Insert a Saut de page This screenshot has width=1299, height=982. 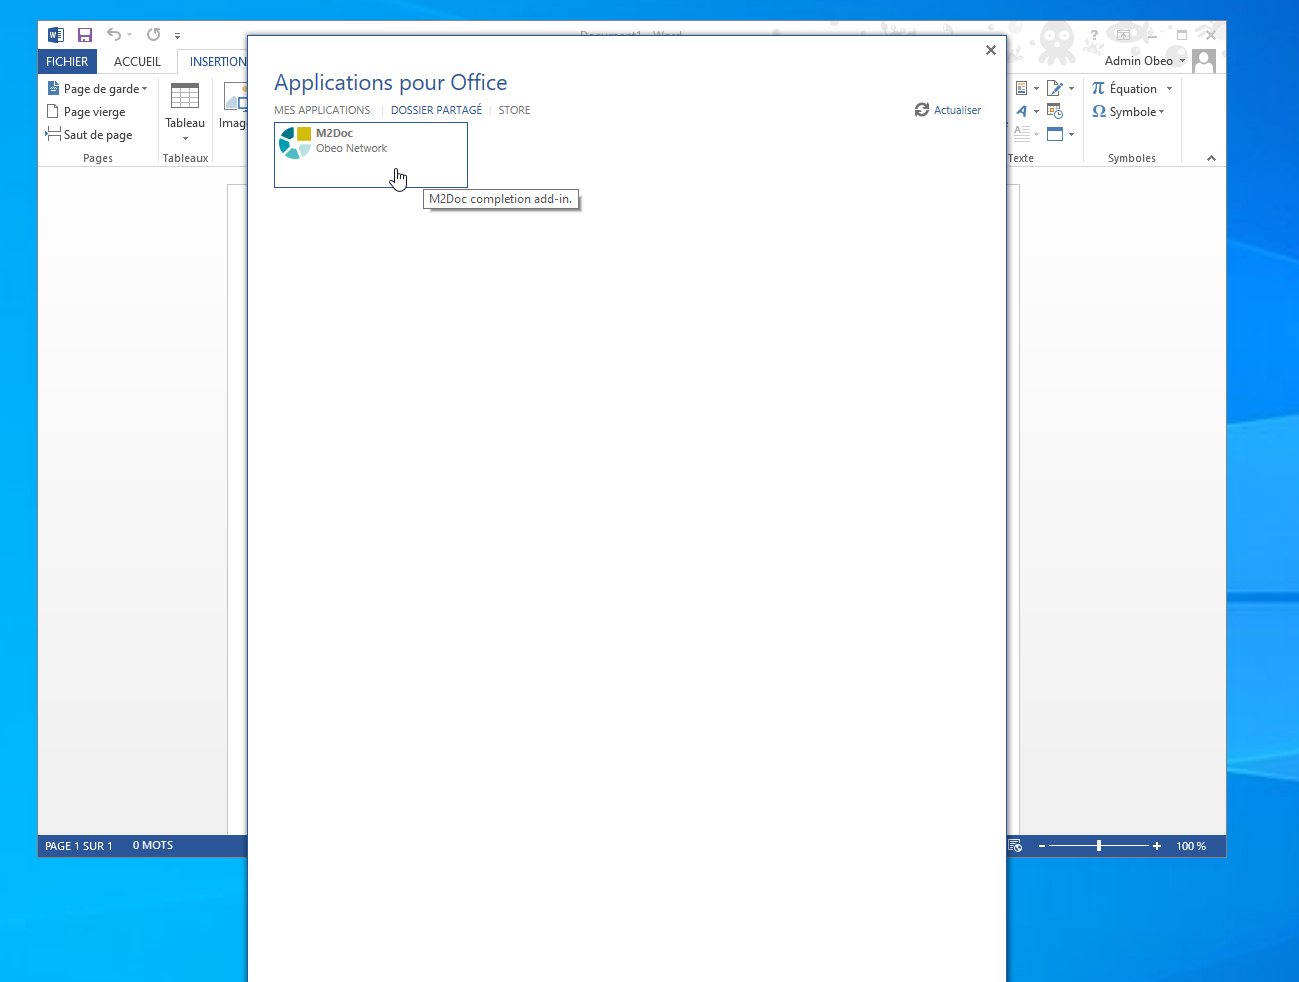88,135
